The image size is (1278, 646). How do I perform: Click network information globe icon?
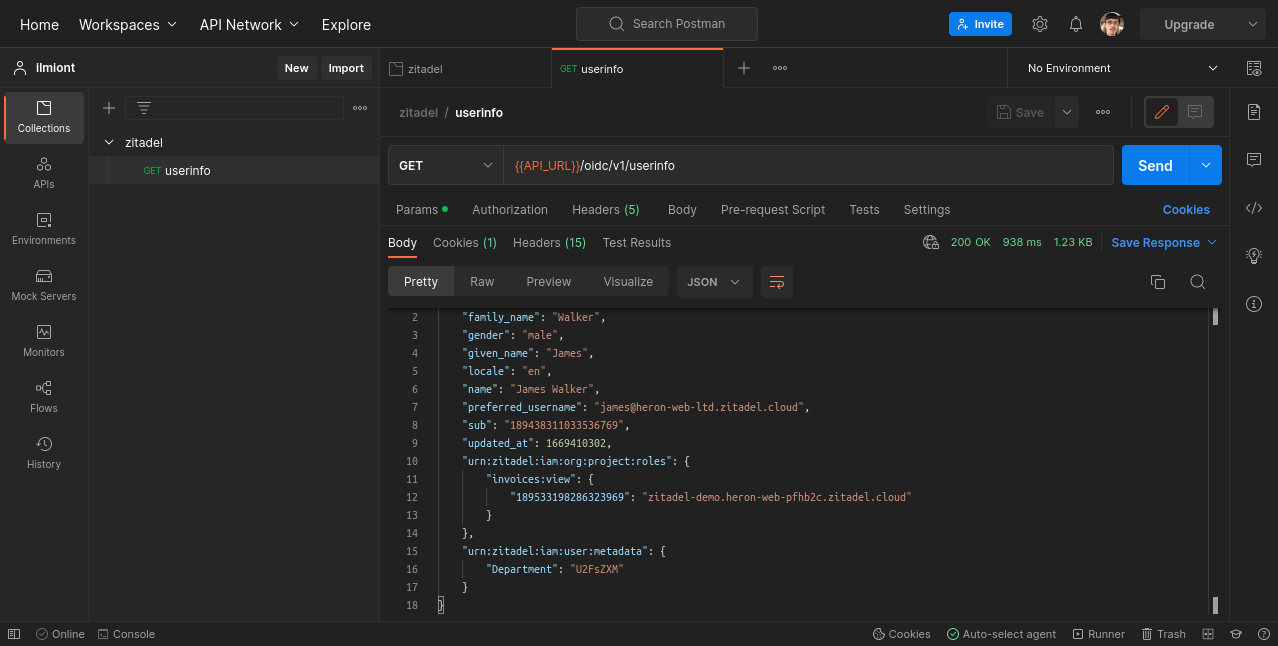tap(931, 242)
